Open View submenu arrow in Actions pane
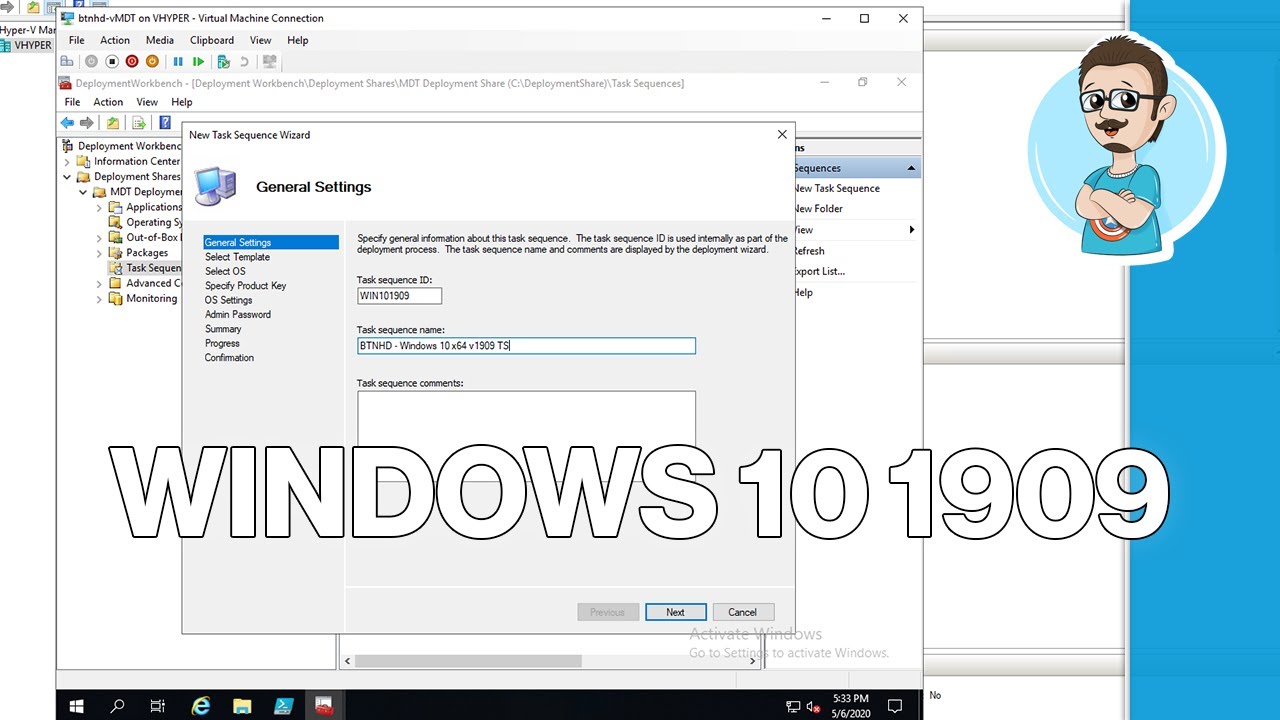 point(911,230)
